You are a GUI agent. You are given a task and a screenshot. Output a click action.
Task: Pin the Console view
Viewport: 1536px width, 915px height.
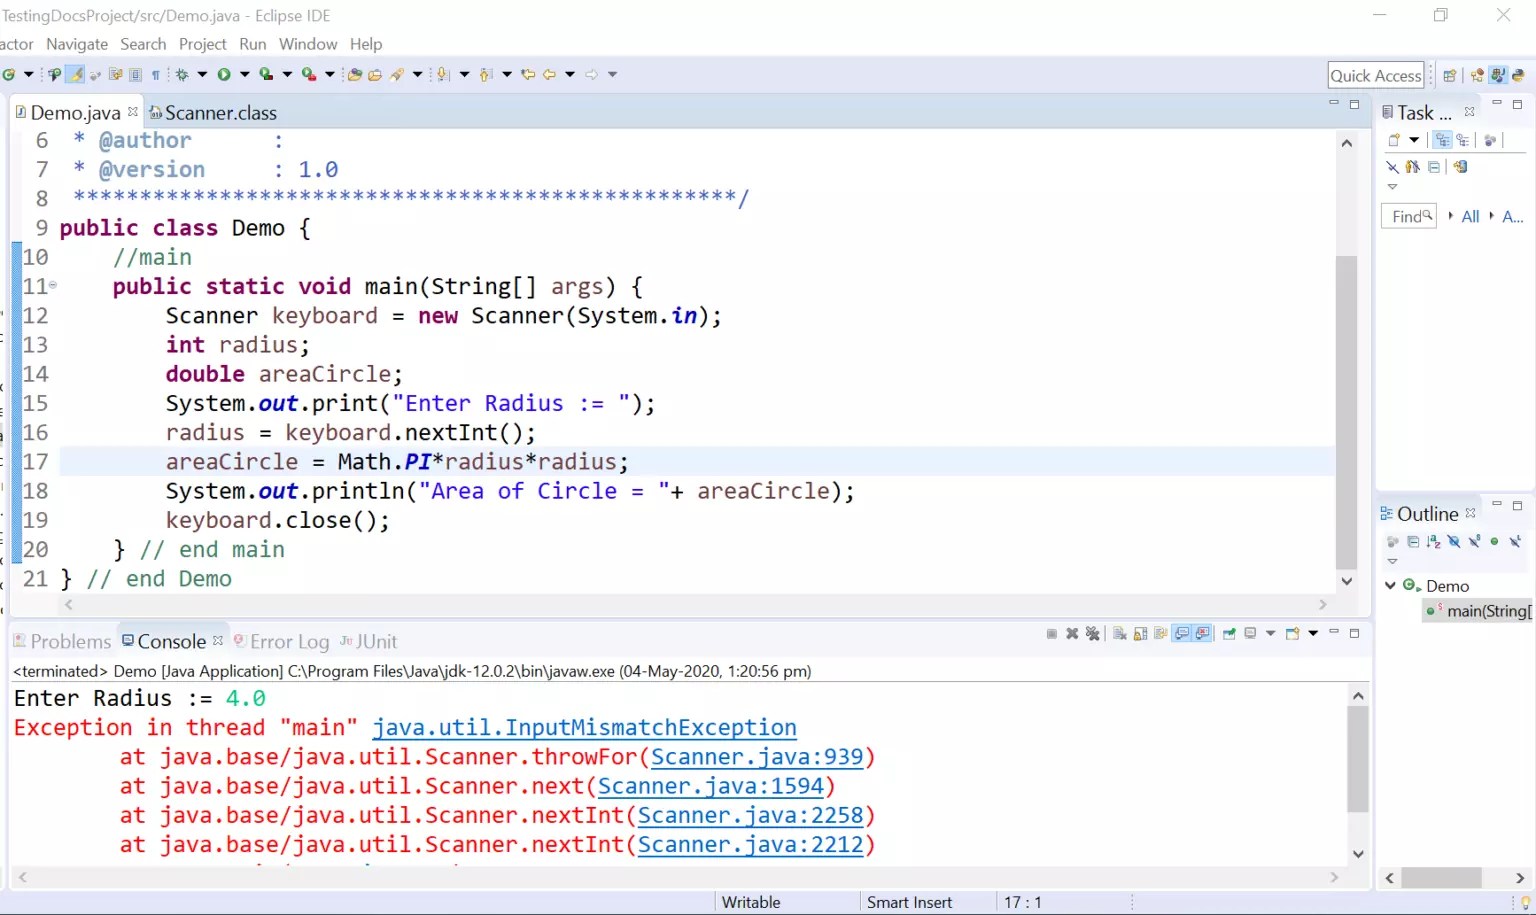point(1227,633)
